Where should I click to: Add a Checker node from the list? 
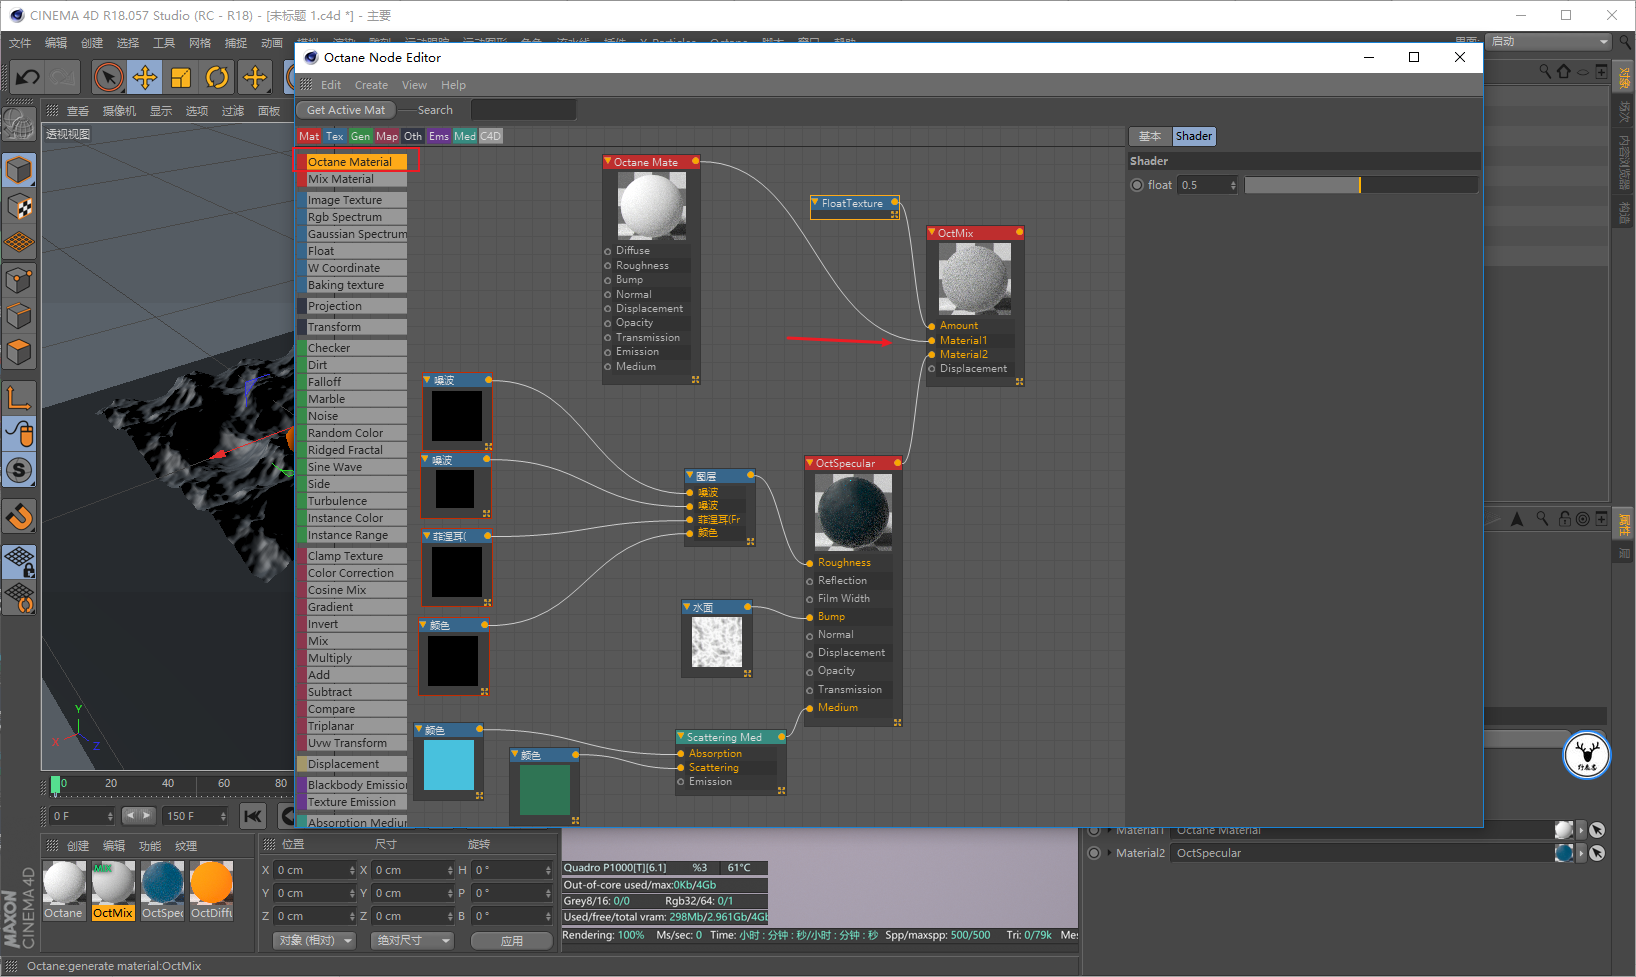click(352, 348)
